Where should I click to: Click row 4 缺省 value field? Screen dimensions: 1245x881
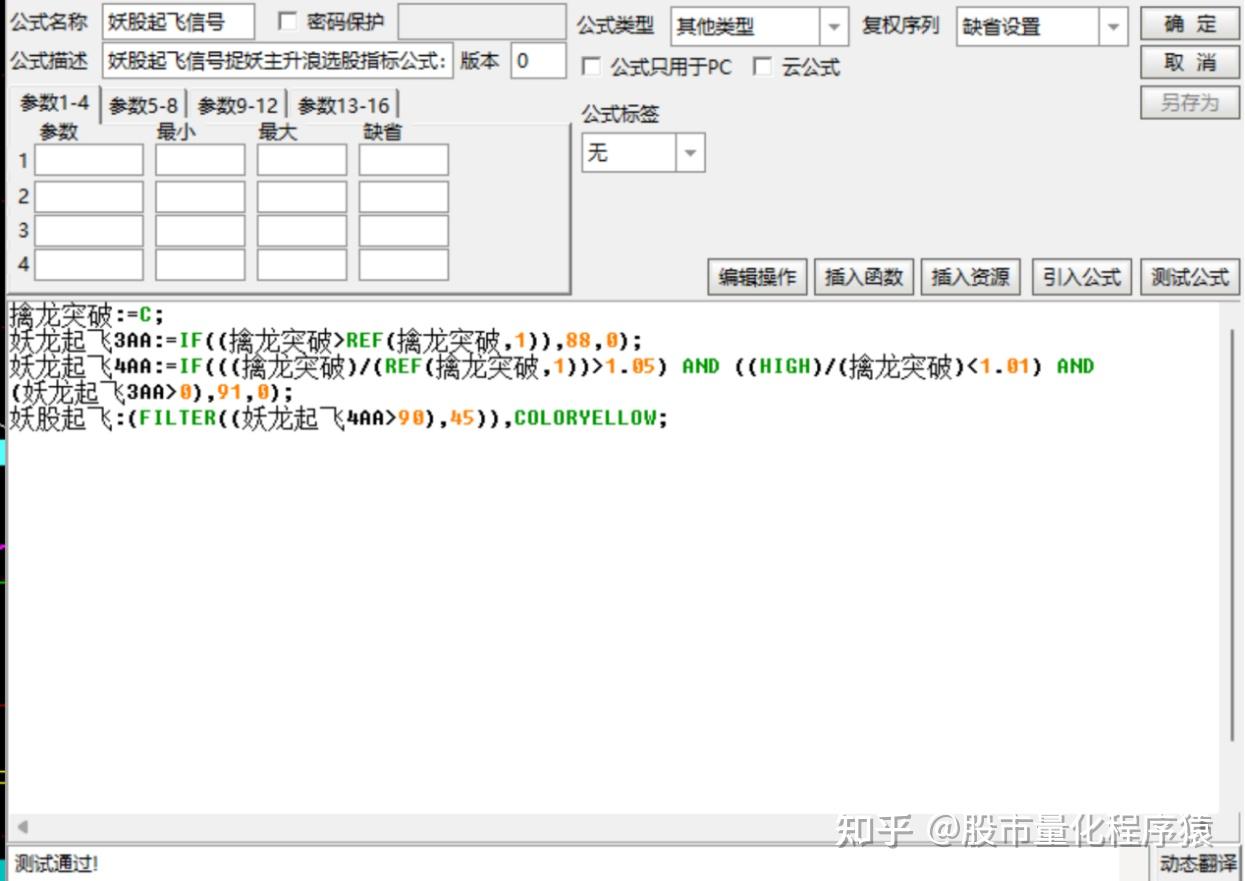(404, 265)
